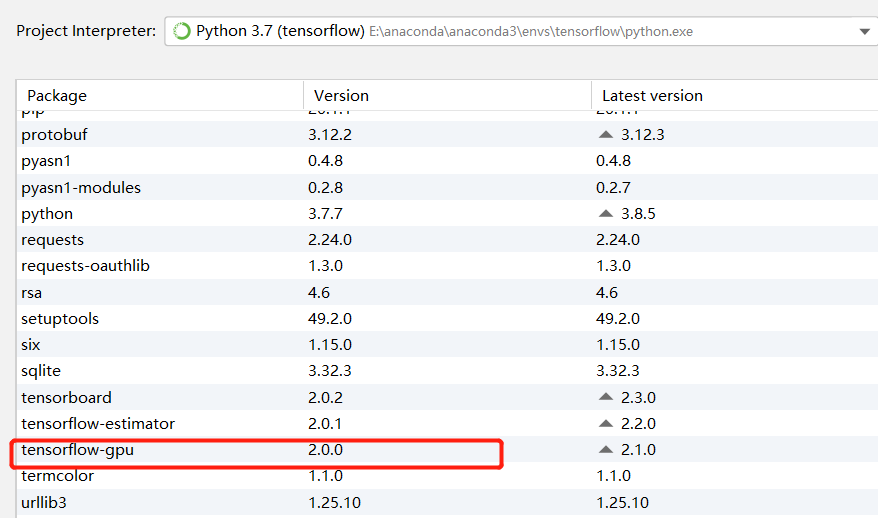This screenshot has width=878, height=518.
Task: Click the green interpreter loading icon
Action: point(181,31)
